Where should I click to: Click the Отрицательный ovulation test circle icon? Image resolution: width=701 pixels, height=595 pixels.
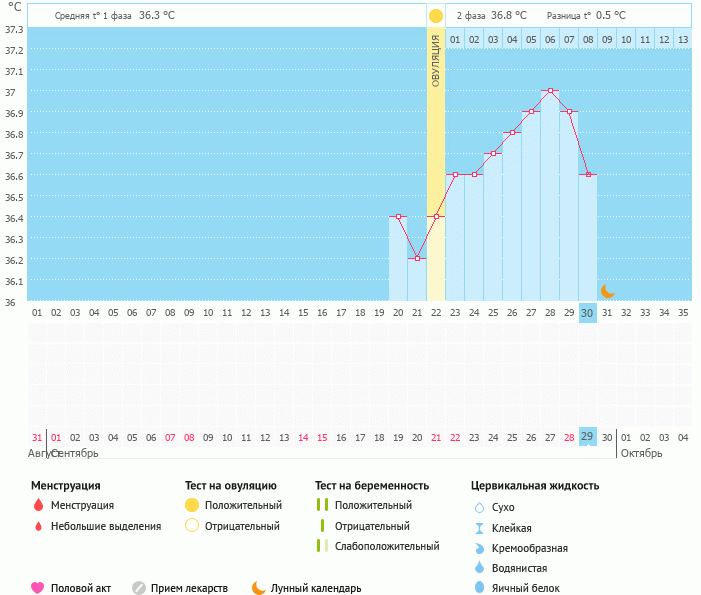pyautogui.click(x=192, y=526)
